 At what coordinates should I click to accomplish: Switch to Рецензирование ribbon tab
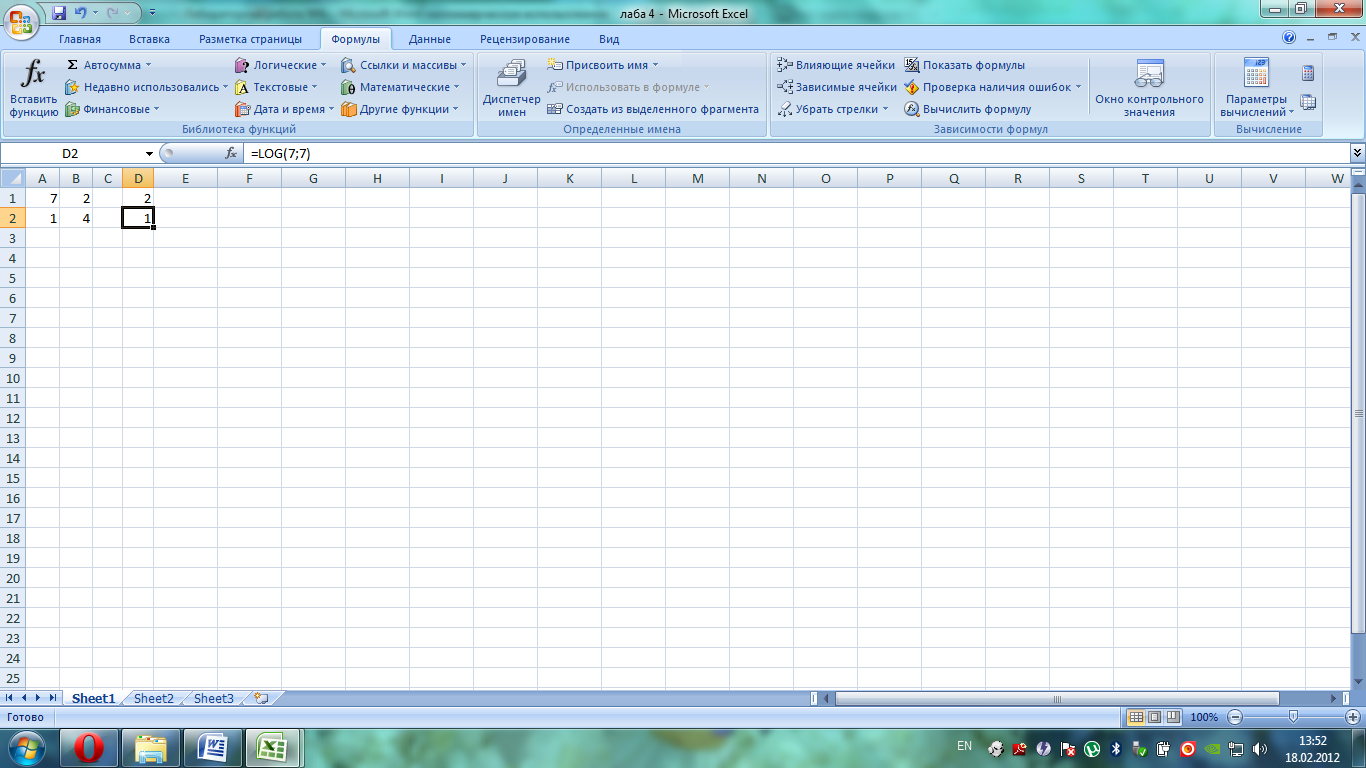(525, 39)
